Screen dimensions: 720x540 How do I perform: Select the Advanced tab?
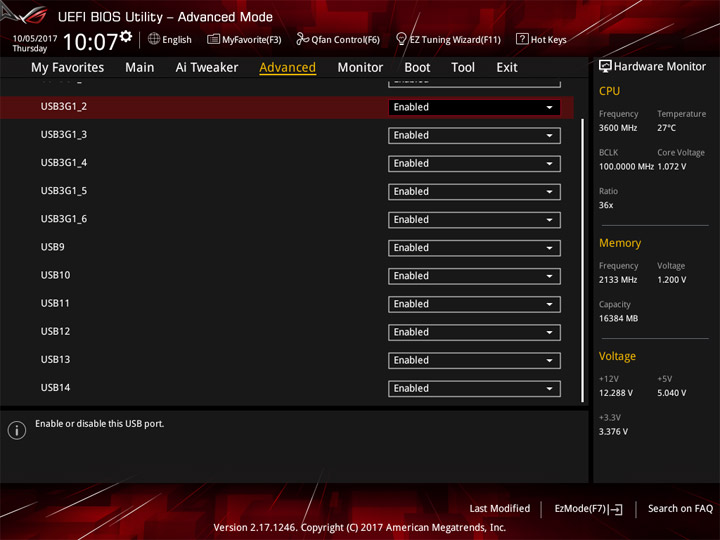coord(287,68)
